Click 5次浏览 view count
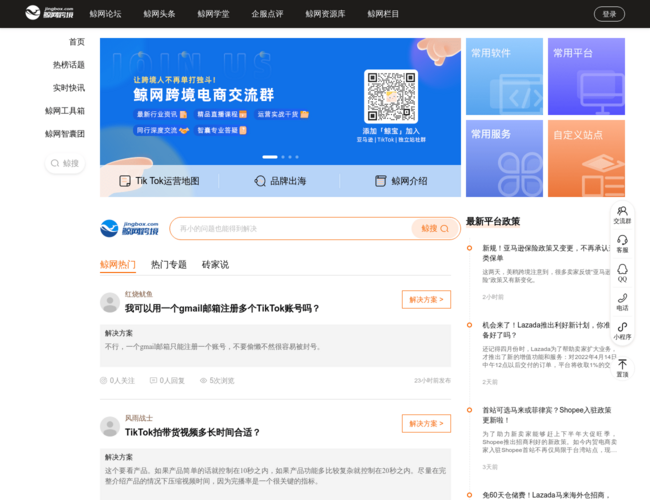This screenshot has height=500, width=650. [217, 381]
